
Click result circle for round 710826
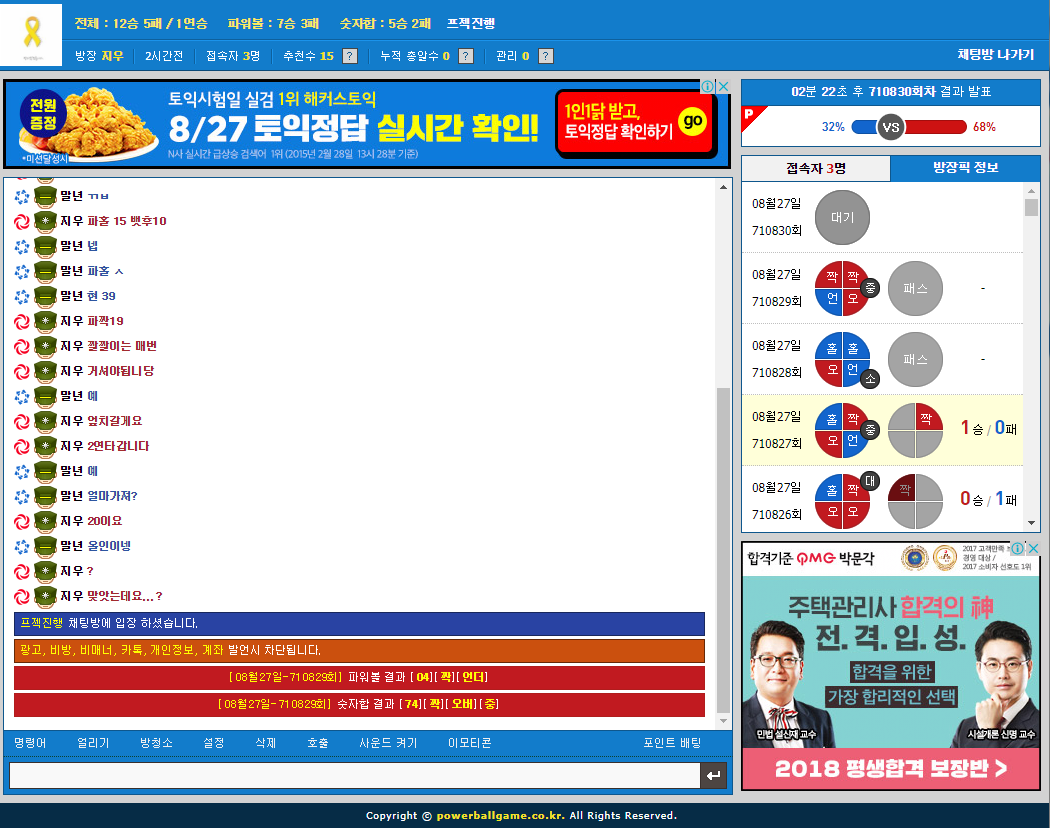point(842,501)
